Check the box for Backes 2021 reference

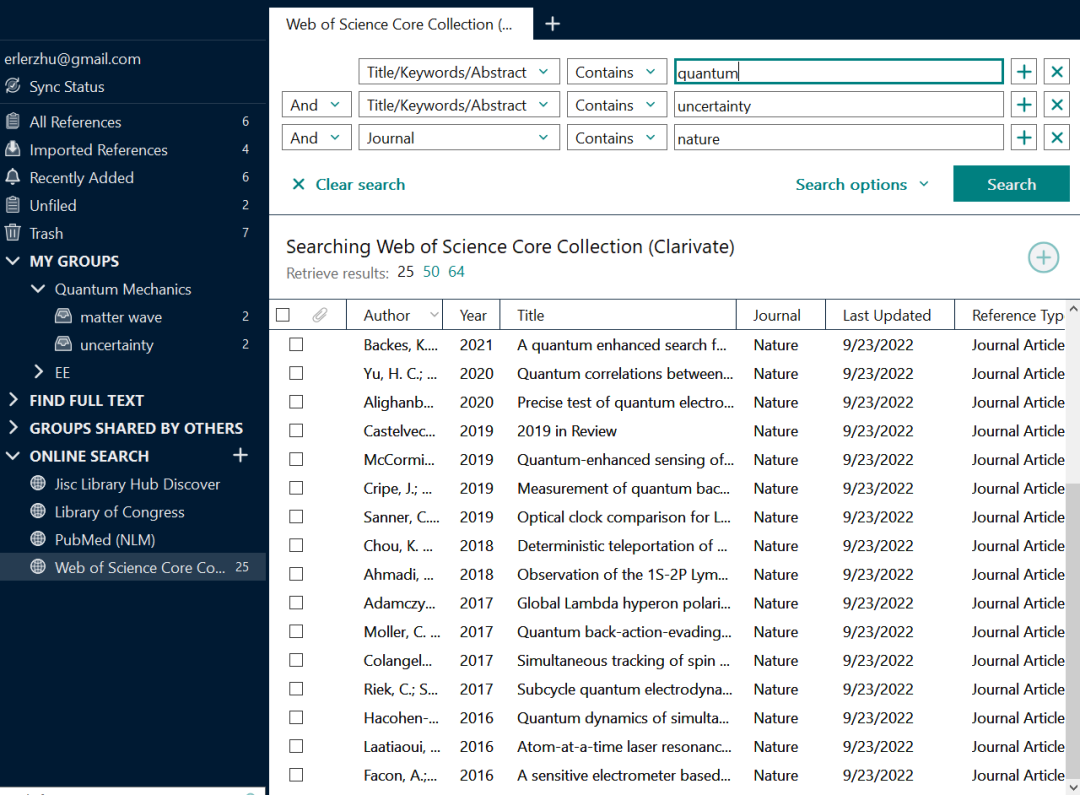tap(296, 344)
